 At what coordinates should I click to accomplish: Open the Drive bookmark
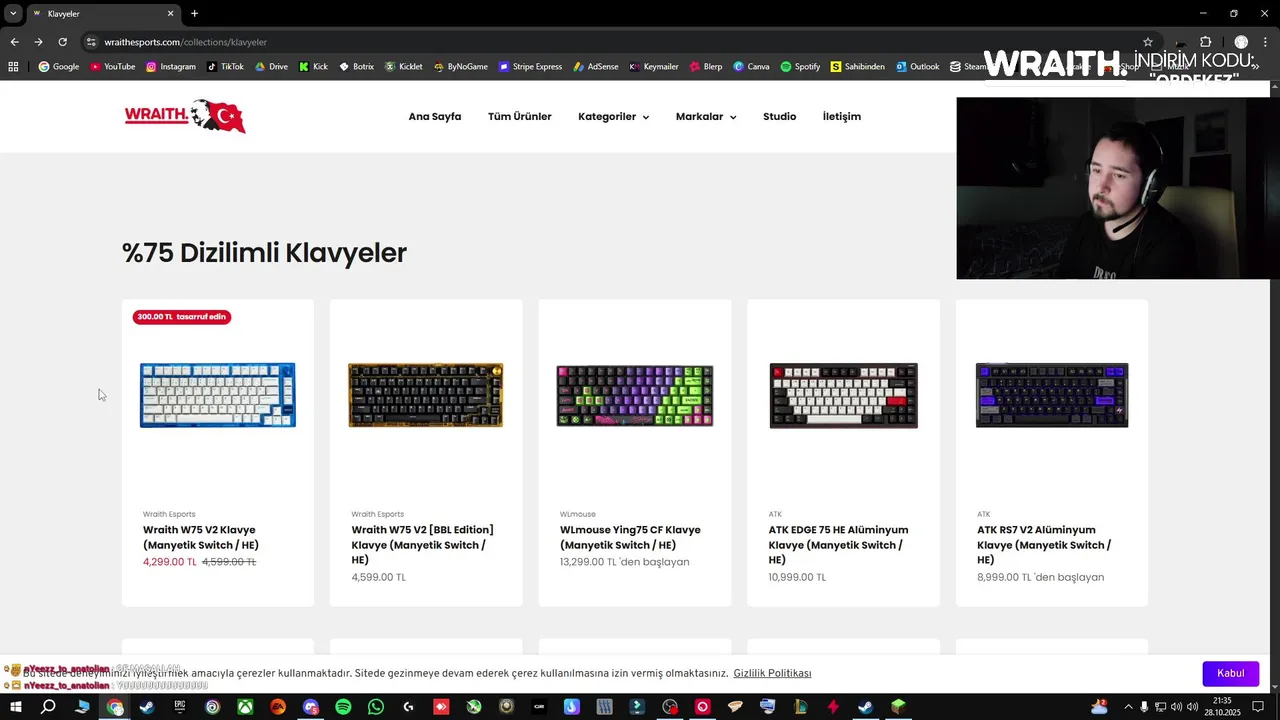(x=271, y=67)
